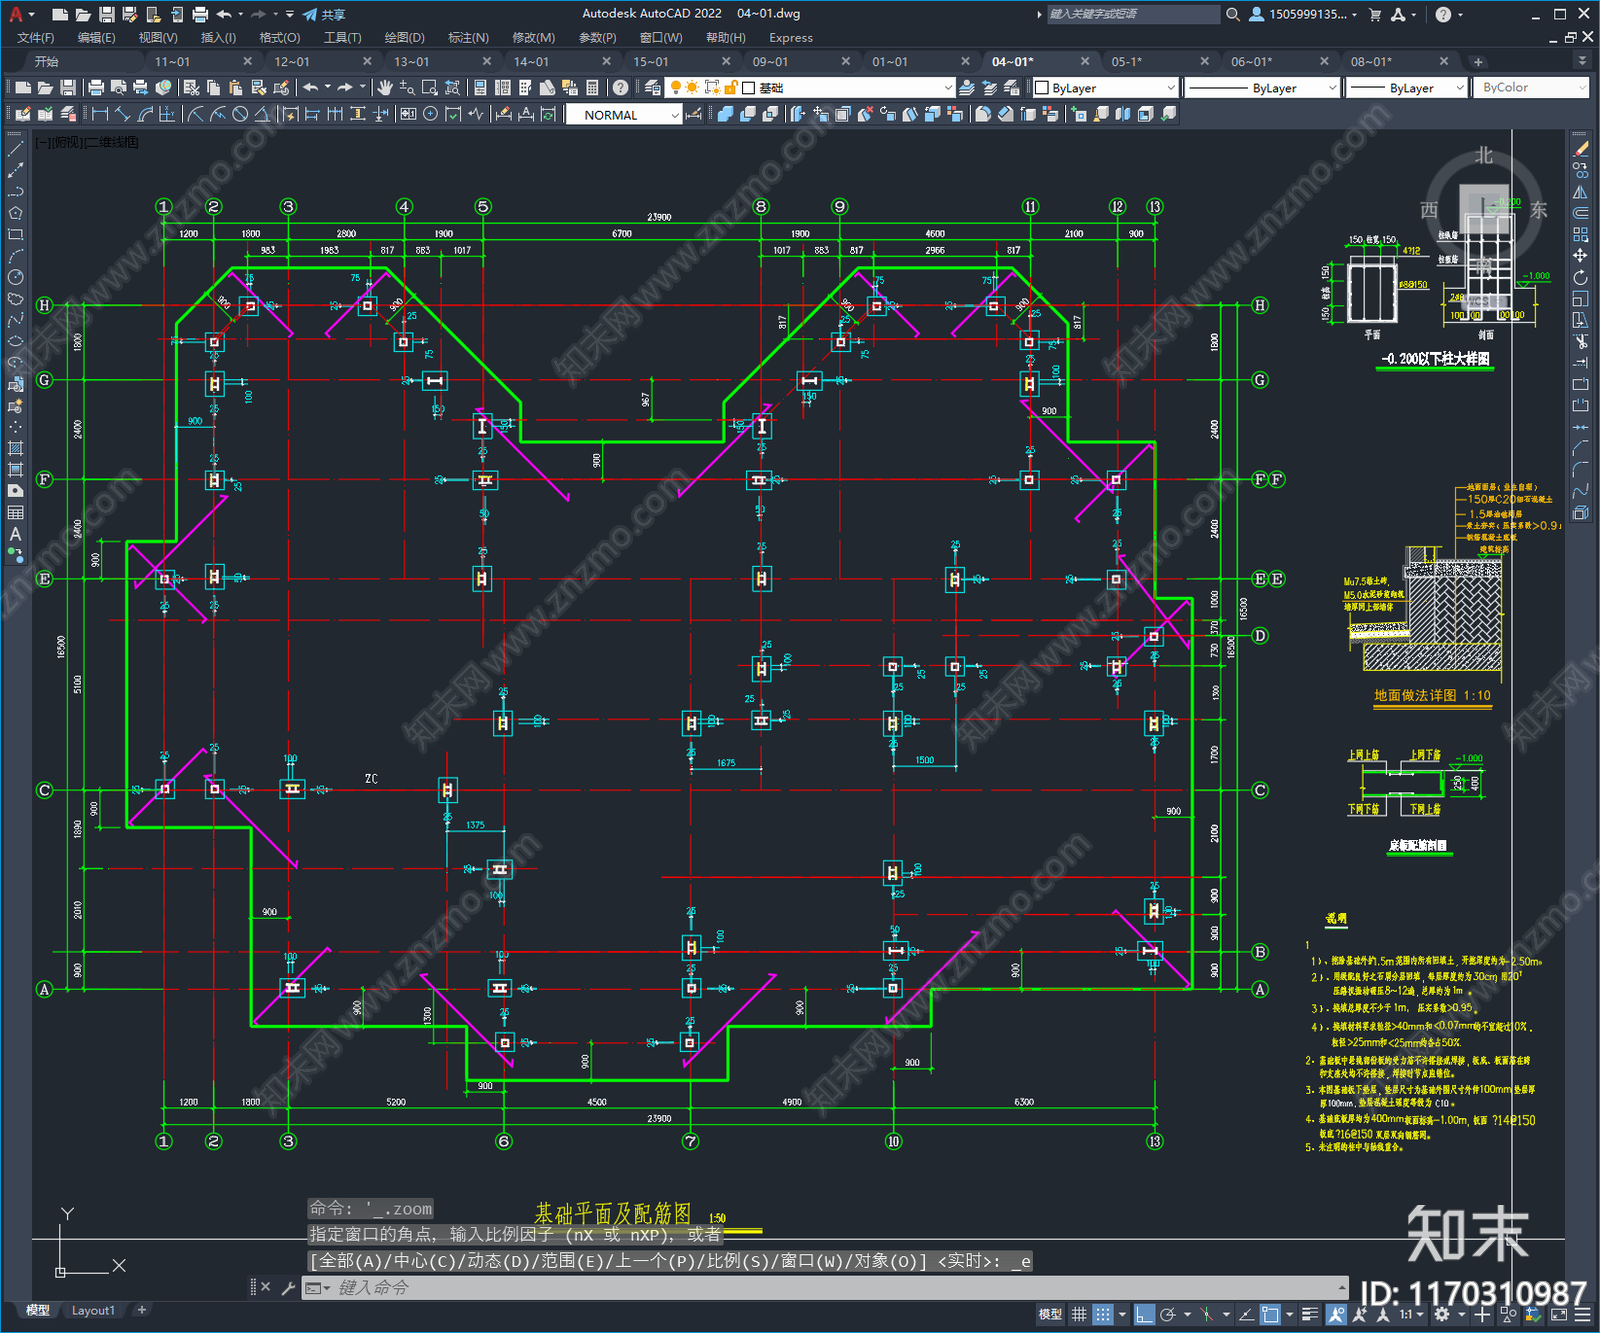Open the NORMAL dimension style dropdown
Image resolution: width=1600 pixels, height=1333 pixels.
[624, 115]
